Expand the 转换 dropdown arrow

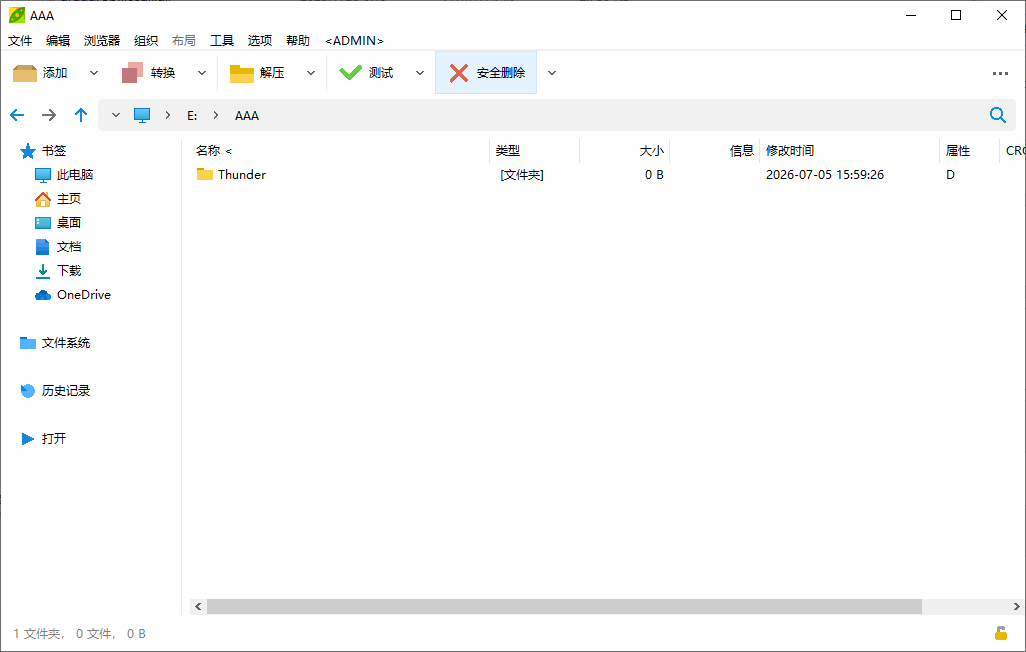coord(202,73)
